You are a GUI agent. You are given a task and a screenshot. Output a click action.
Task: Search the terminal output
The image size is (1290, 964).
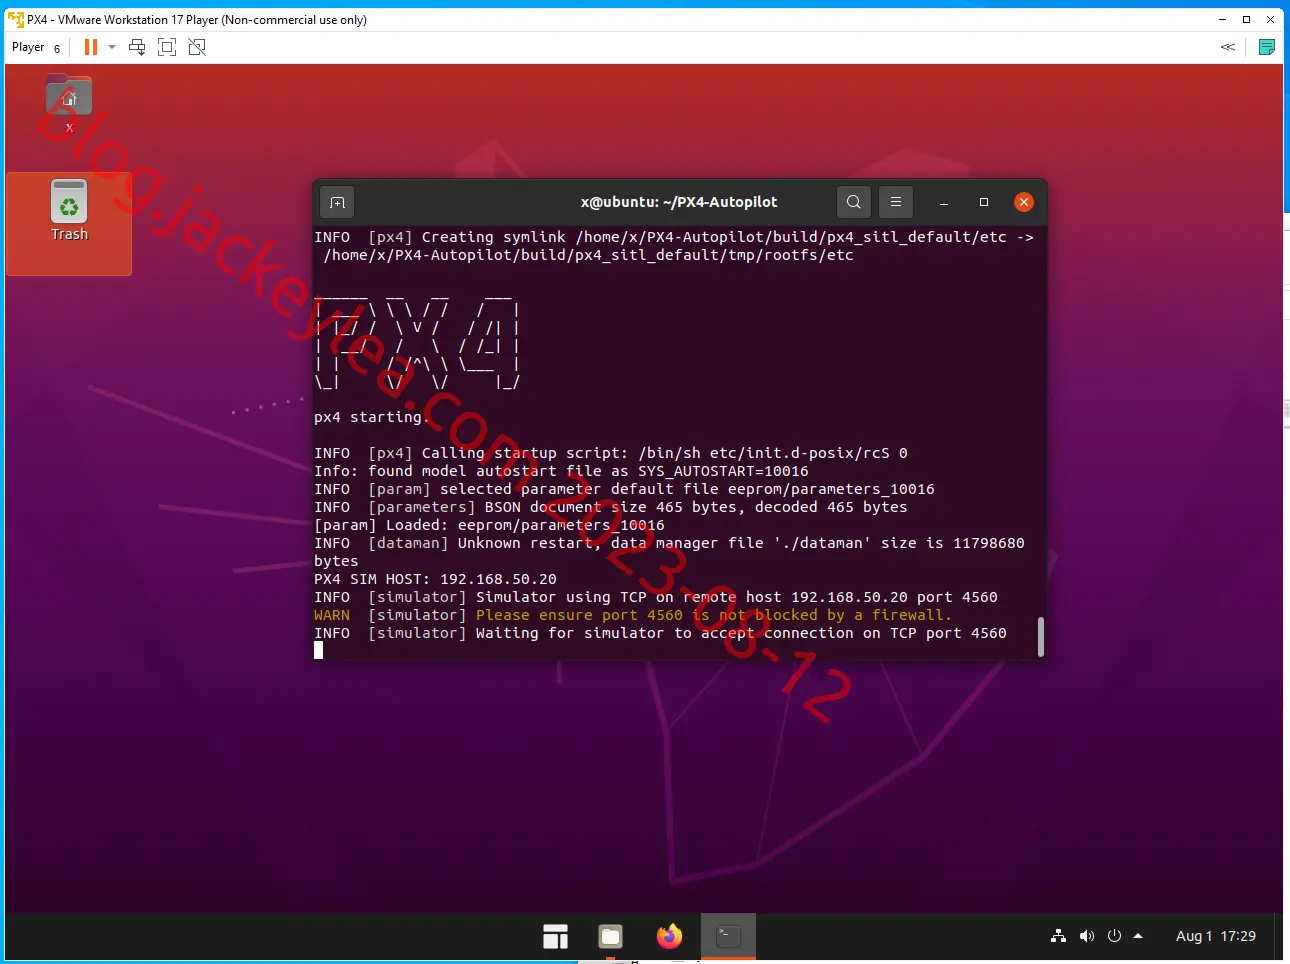point(853,202)
